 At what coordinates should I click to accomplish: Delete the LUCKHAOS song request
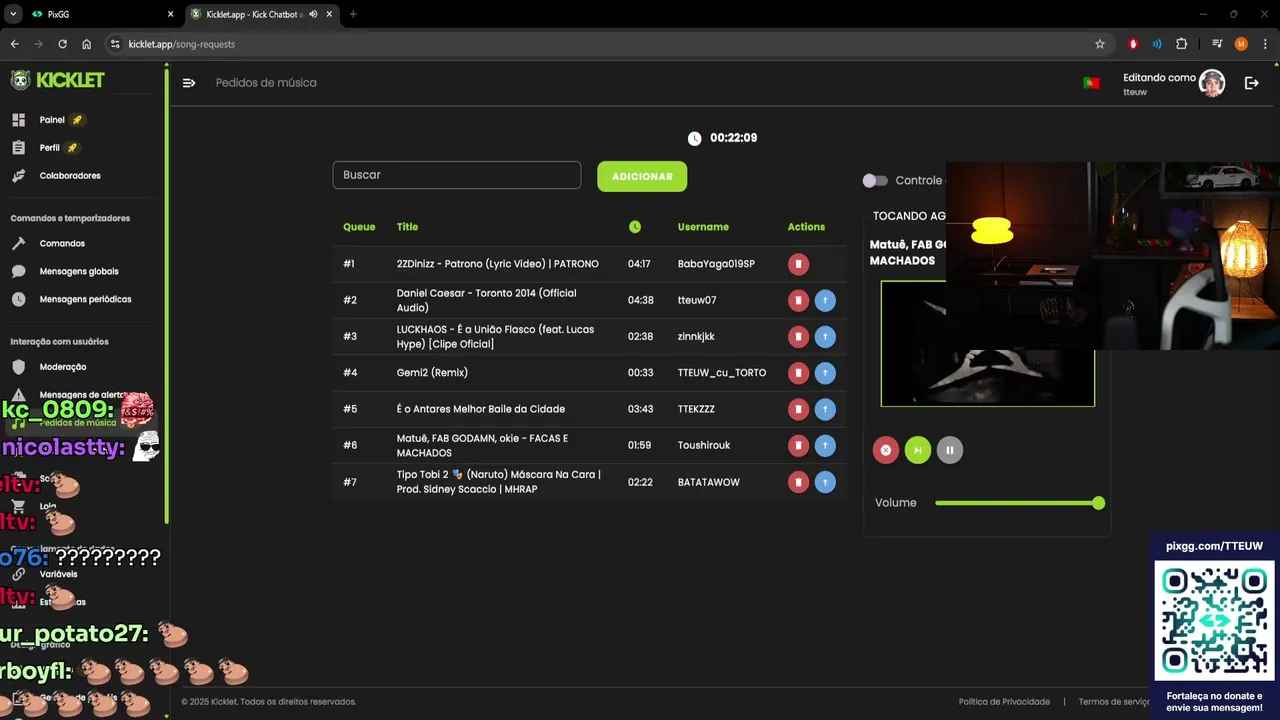[798, 337]
